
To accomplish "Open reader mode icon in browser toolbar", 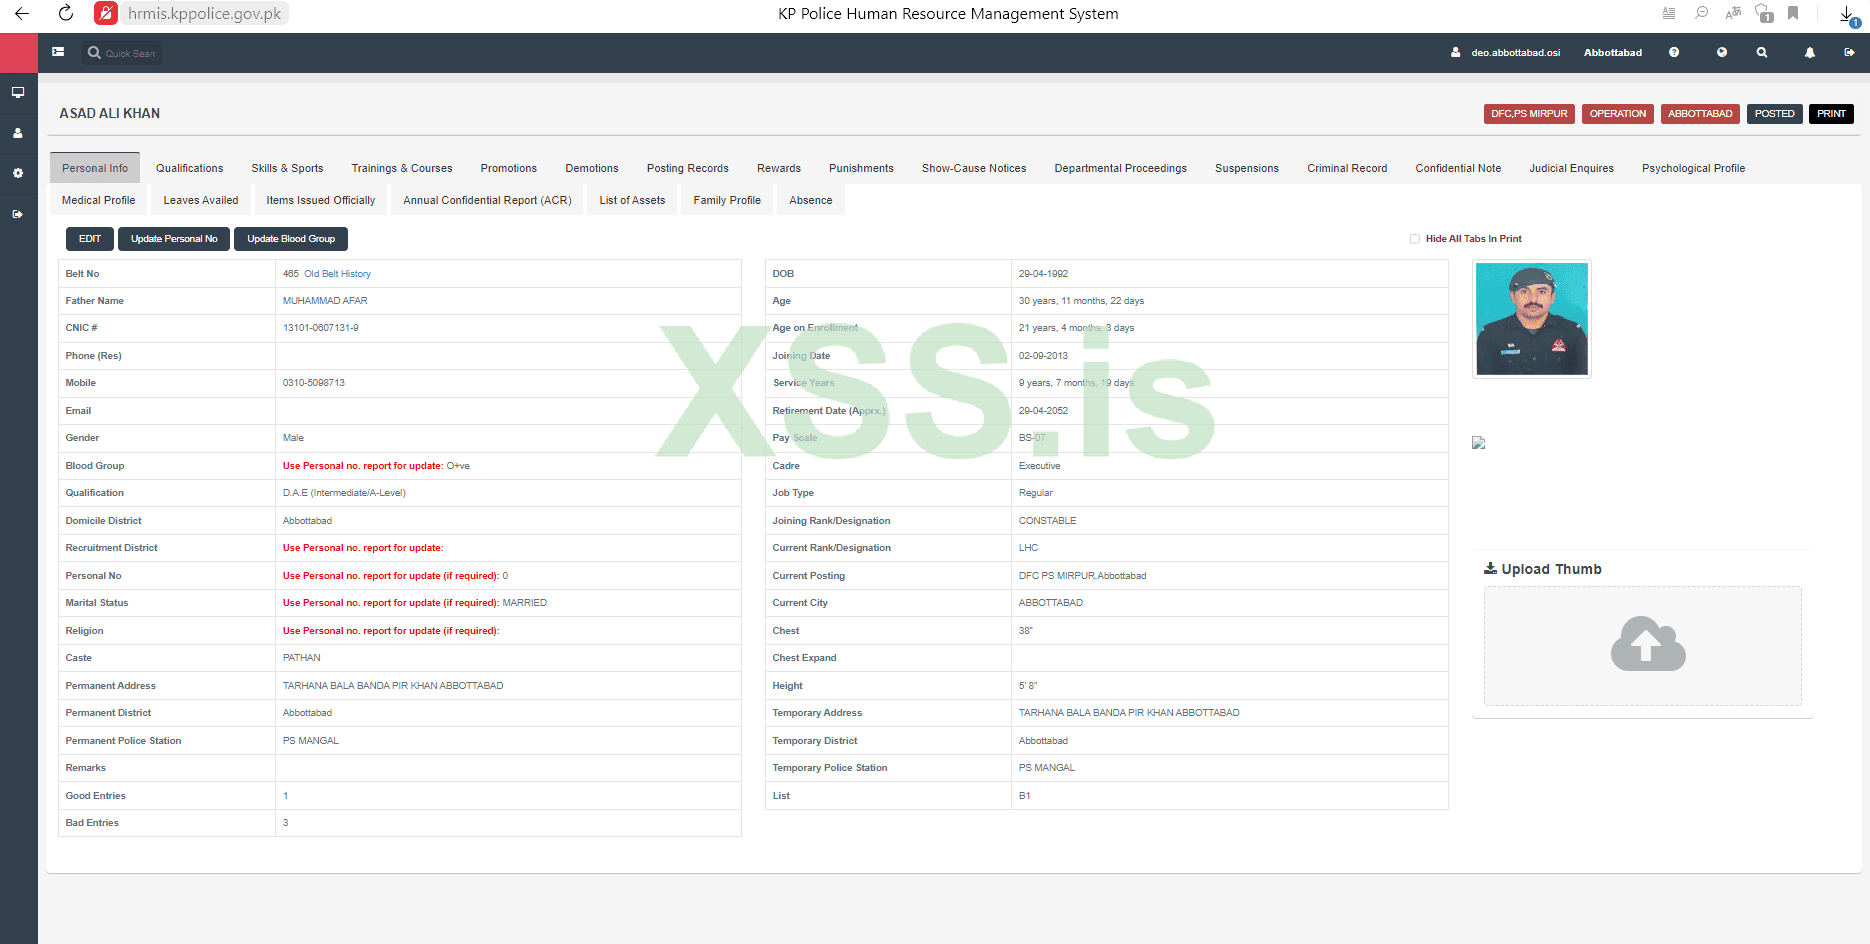I will coord(1669,13).
